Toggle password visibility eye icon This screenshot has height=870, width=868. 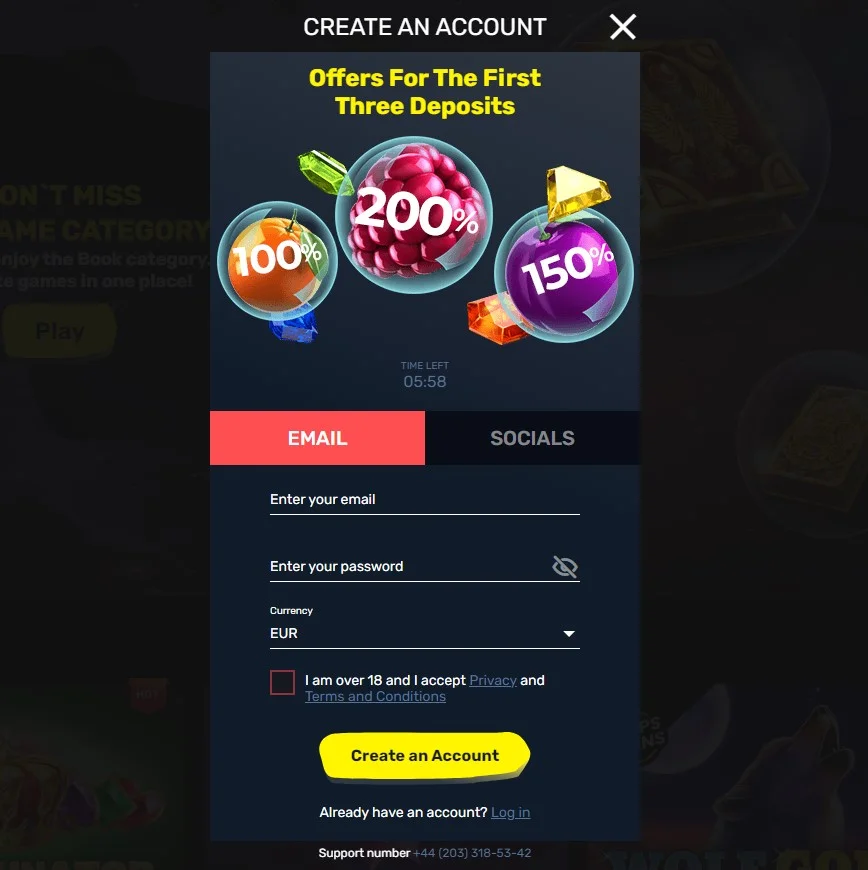pyautogui.click(x=565, y=566)
